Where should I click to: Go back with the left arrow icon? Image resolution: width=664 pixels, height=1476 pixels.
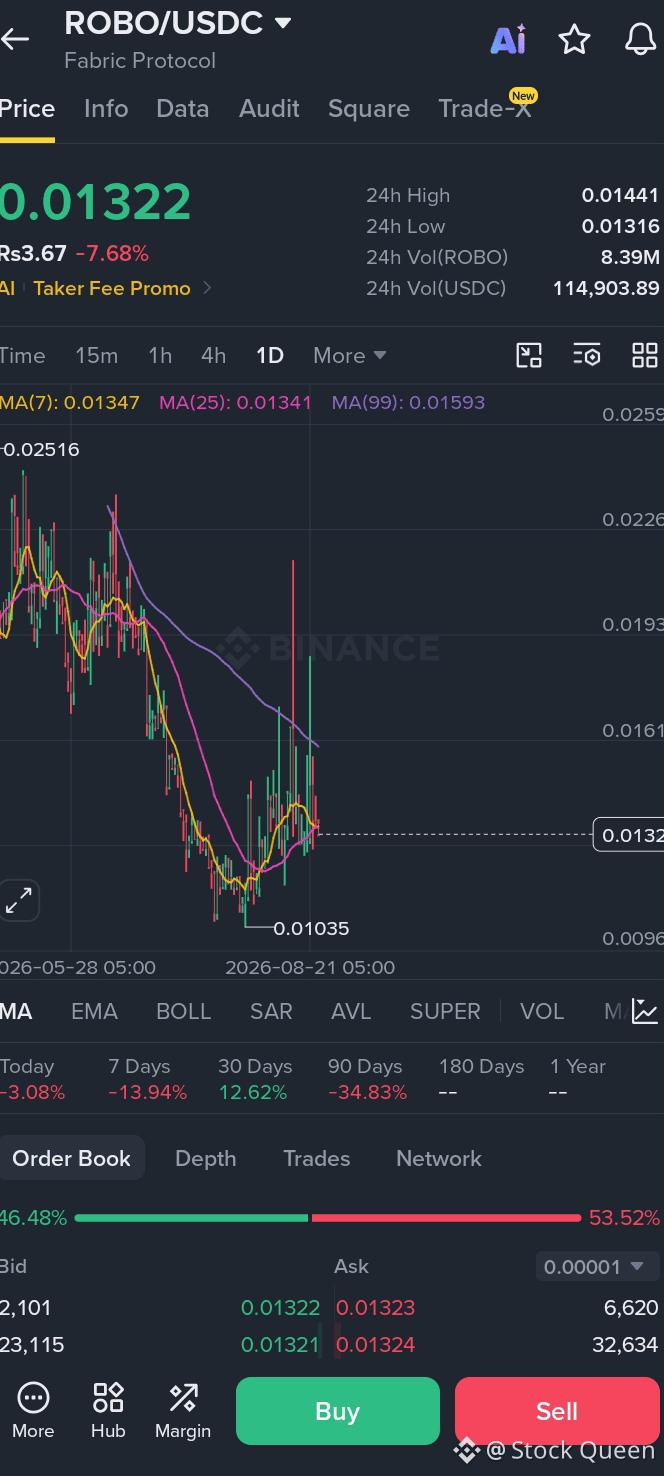(15, 40)
